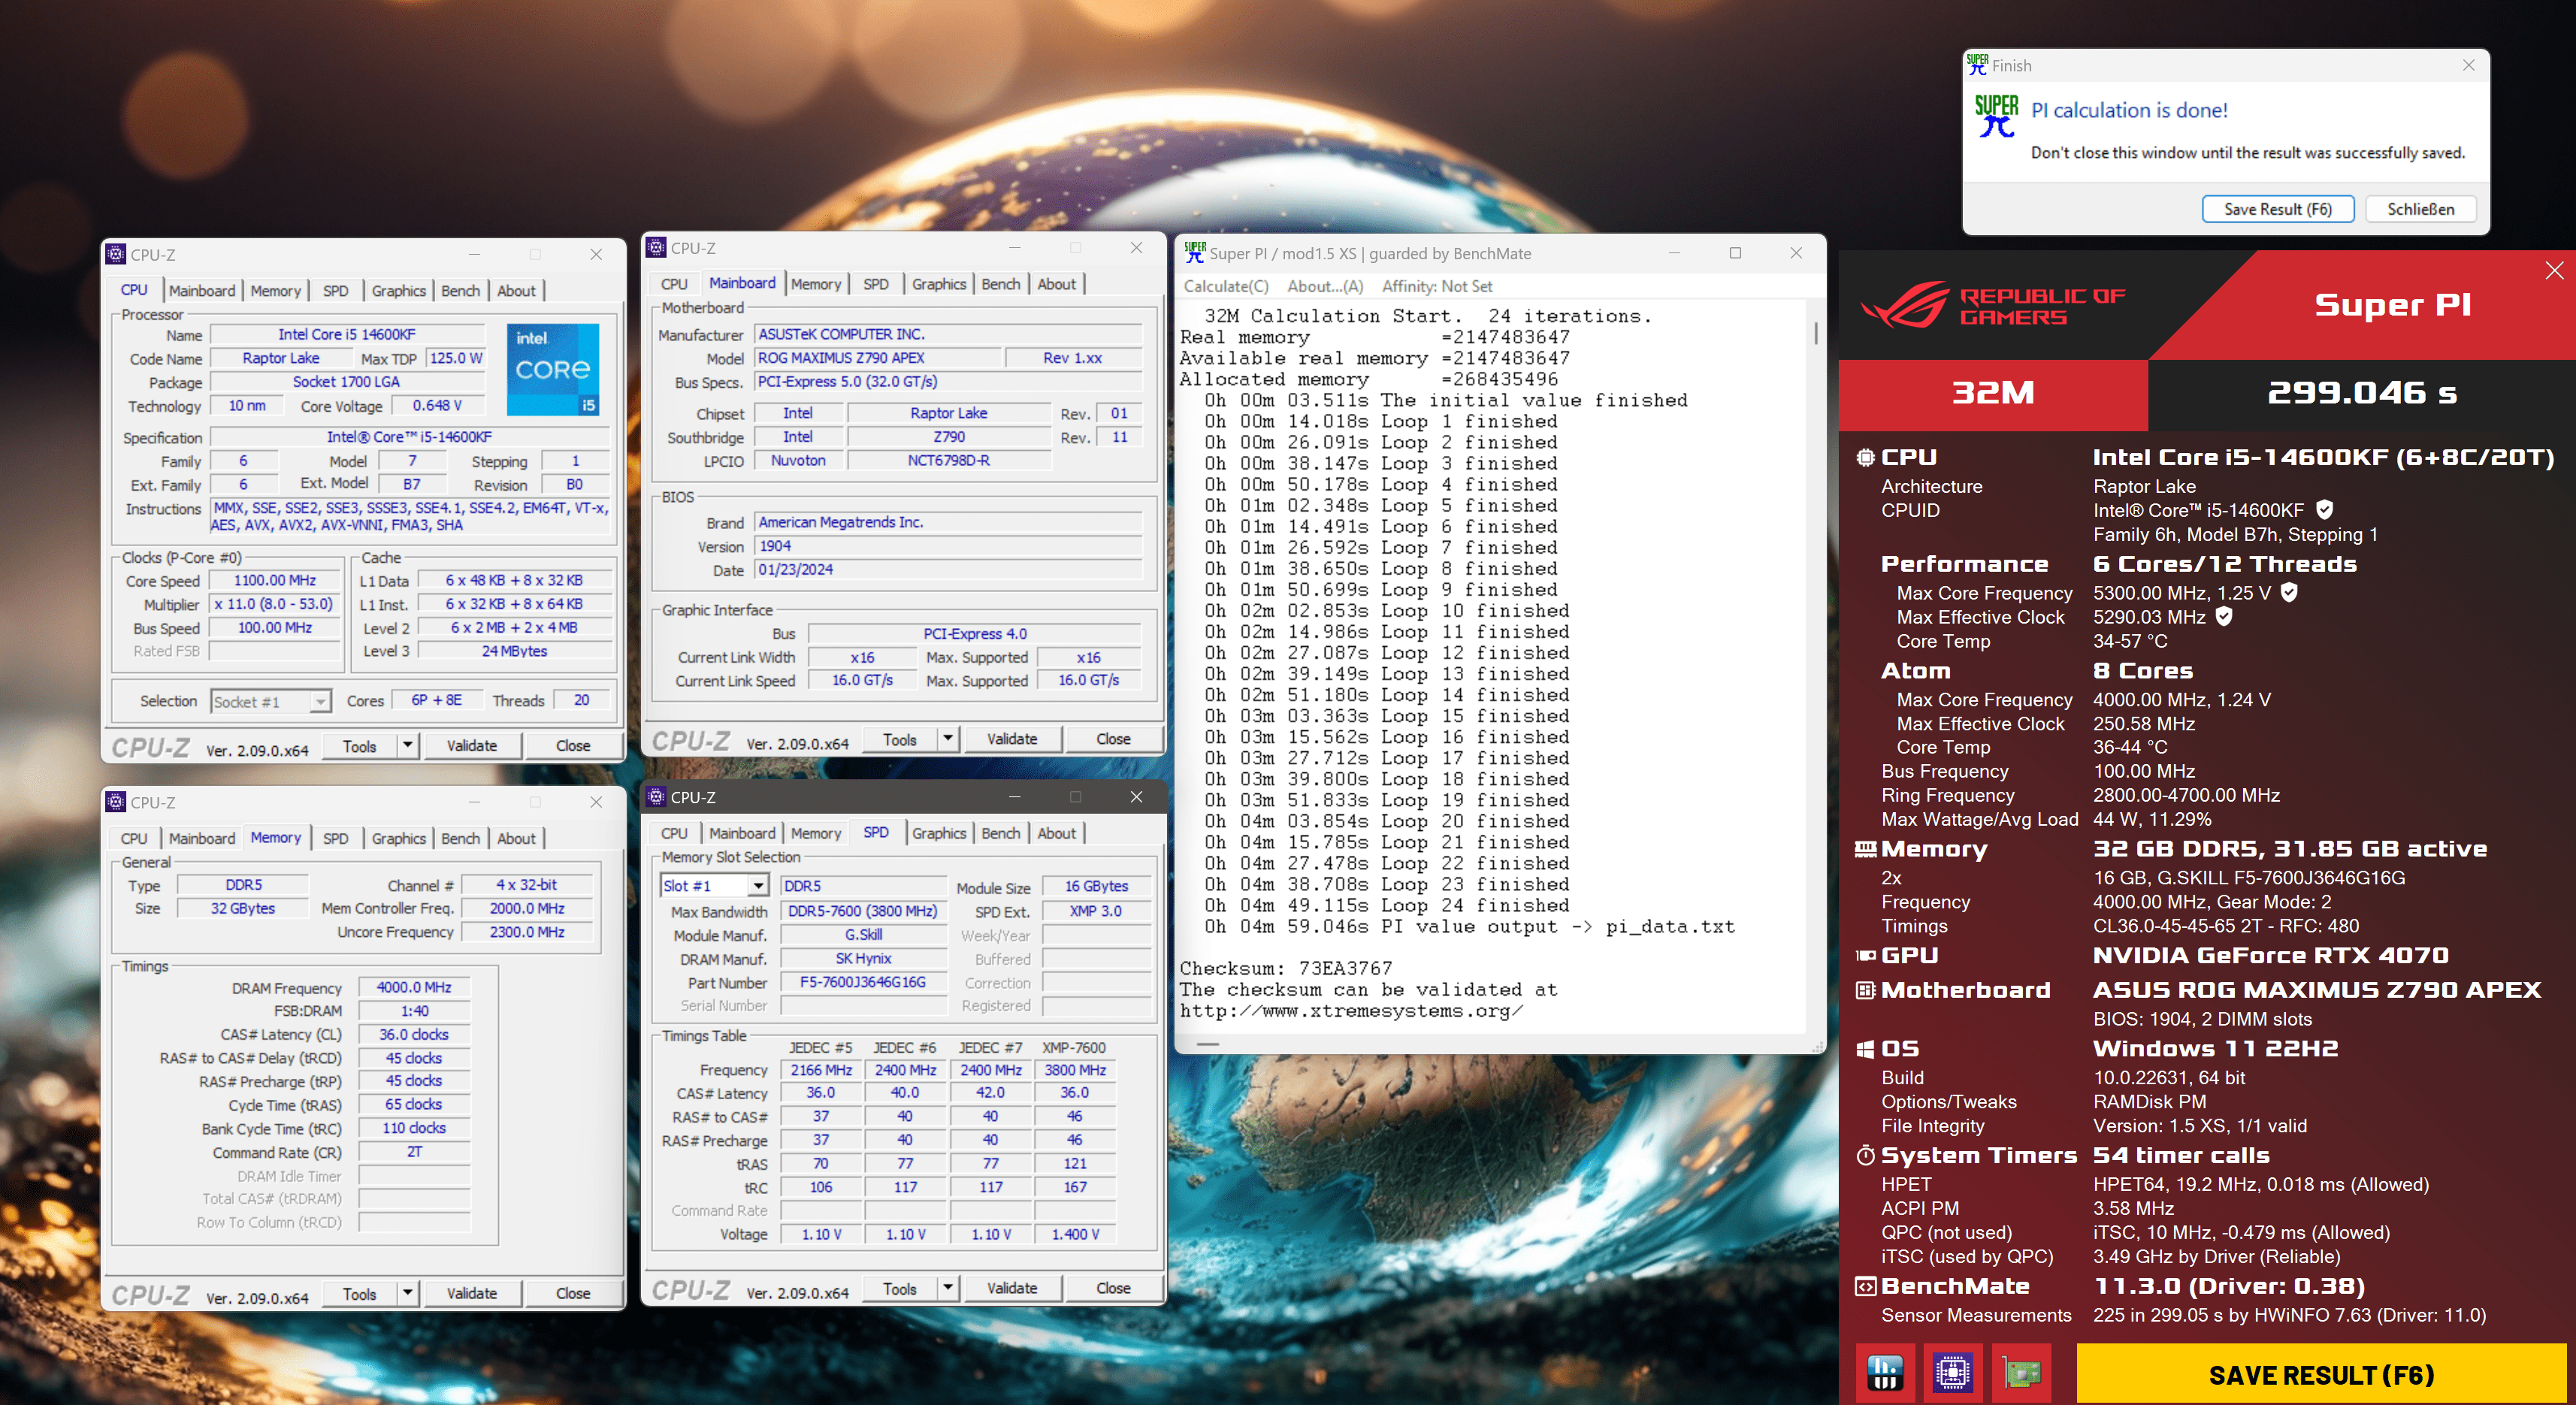Launch CPU-Z icon in BenchMate panel
This screenshot has width=2576, height=1405.
(x=1952, y=1373)
